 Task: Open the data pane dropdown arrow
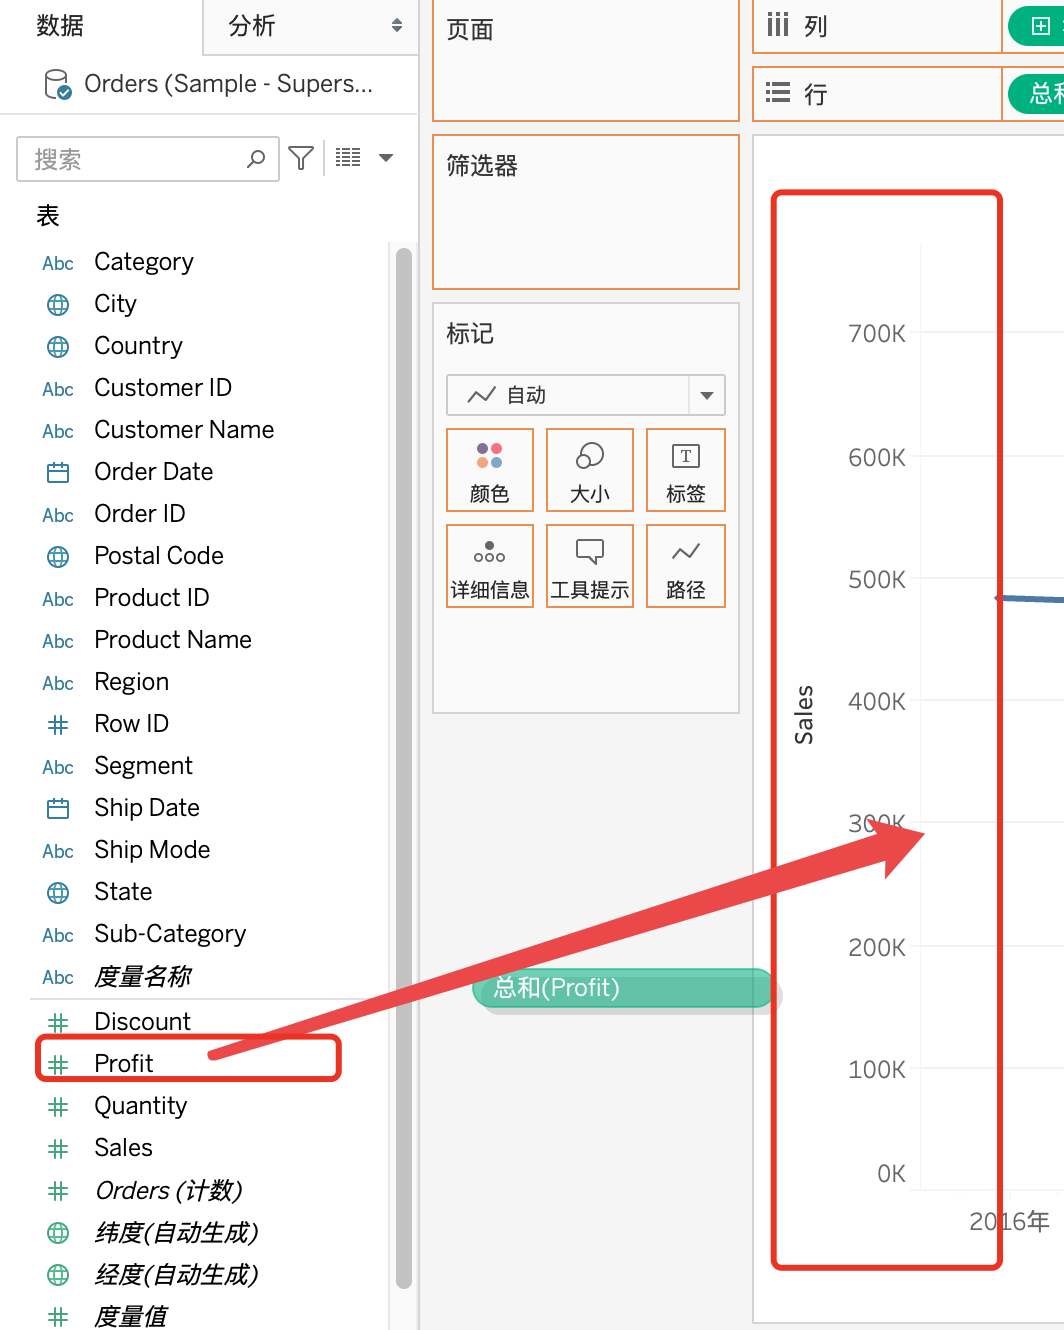[x=386, y=157]
